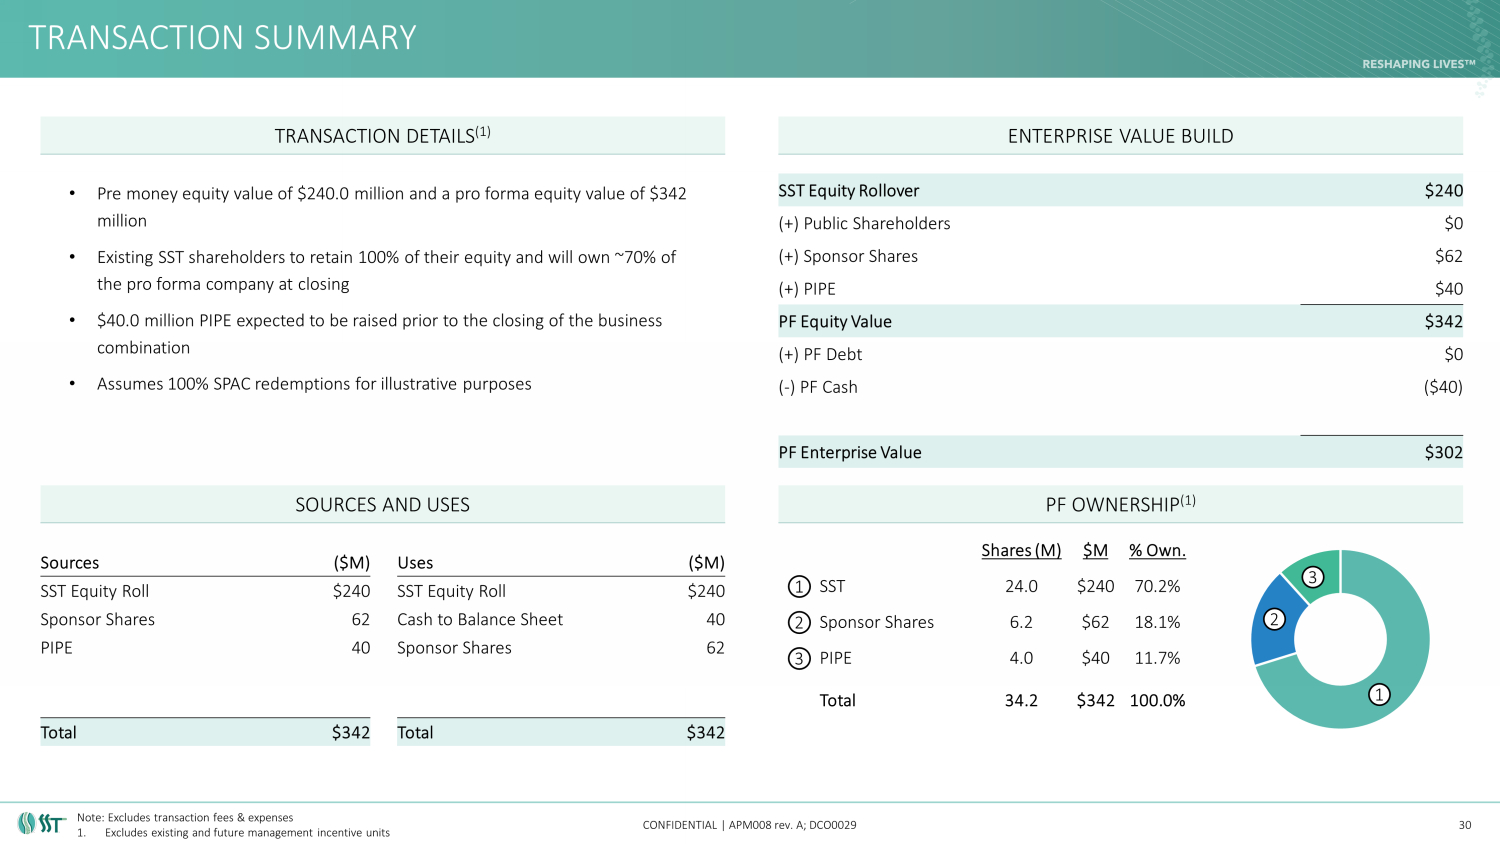Click the Shares (M) column heading

[x=1020, y=550]
